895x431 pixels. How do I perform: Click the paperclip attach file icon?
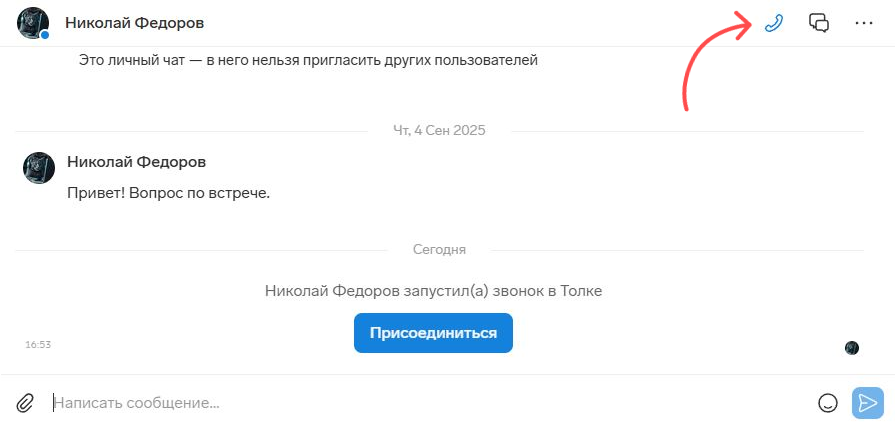25,403
